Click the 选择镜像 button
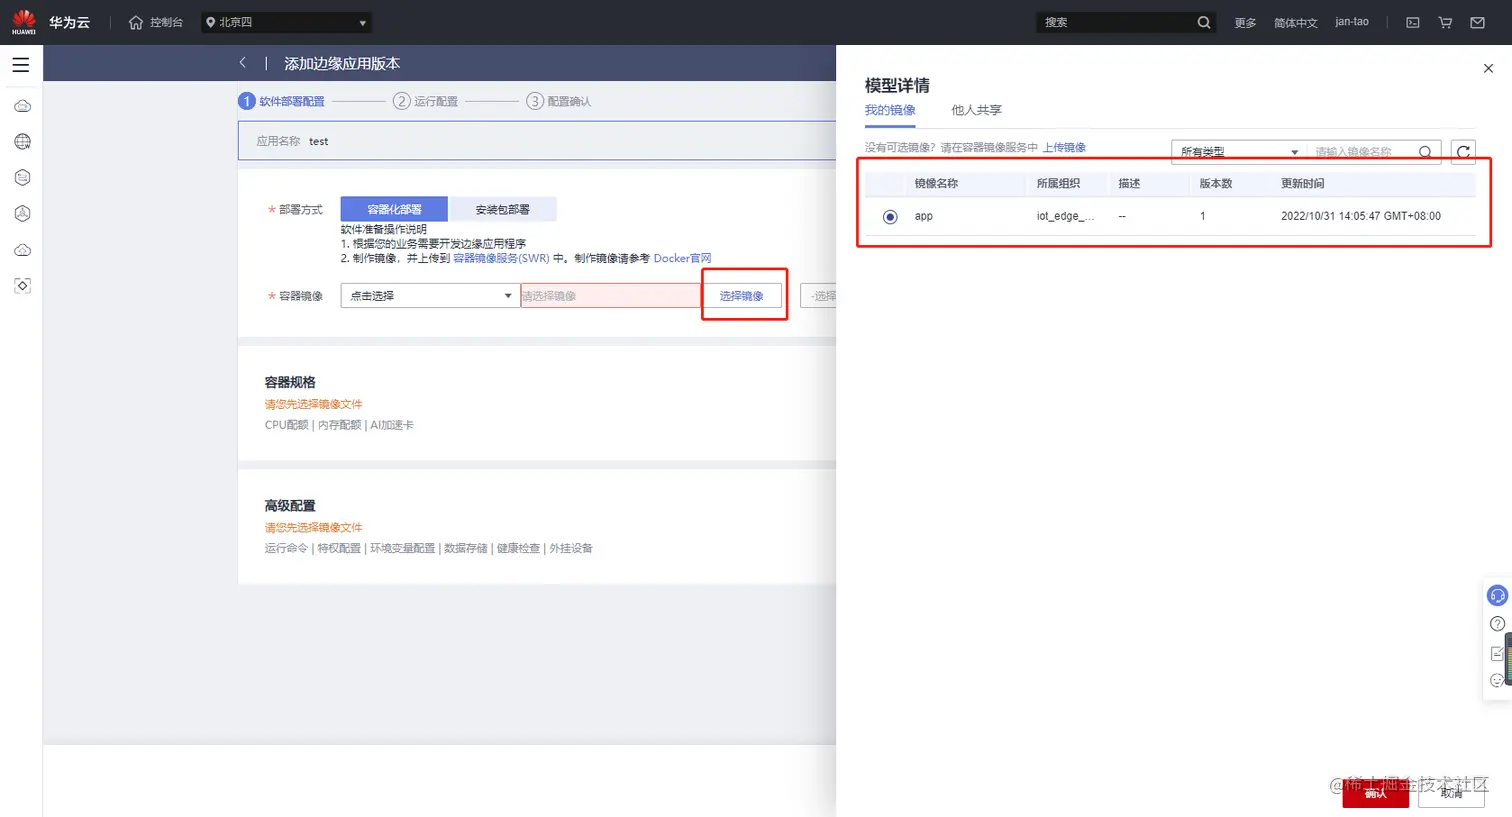This screenshot has width=1512, height=817. tap(741, 295)
